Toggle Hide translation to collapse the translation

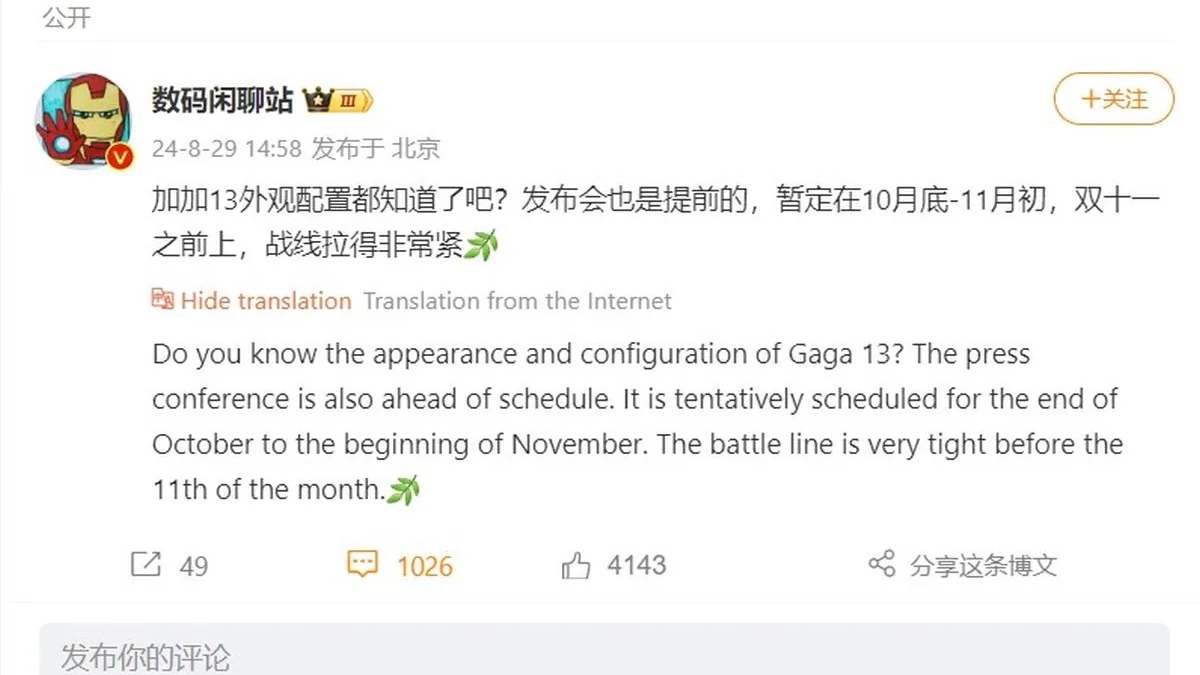coord(266,301)
